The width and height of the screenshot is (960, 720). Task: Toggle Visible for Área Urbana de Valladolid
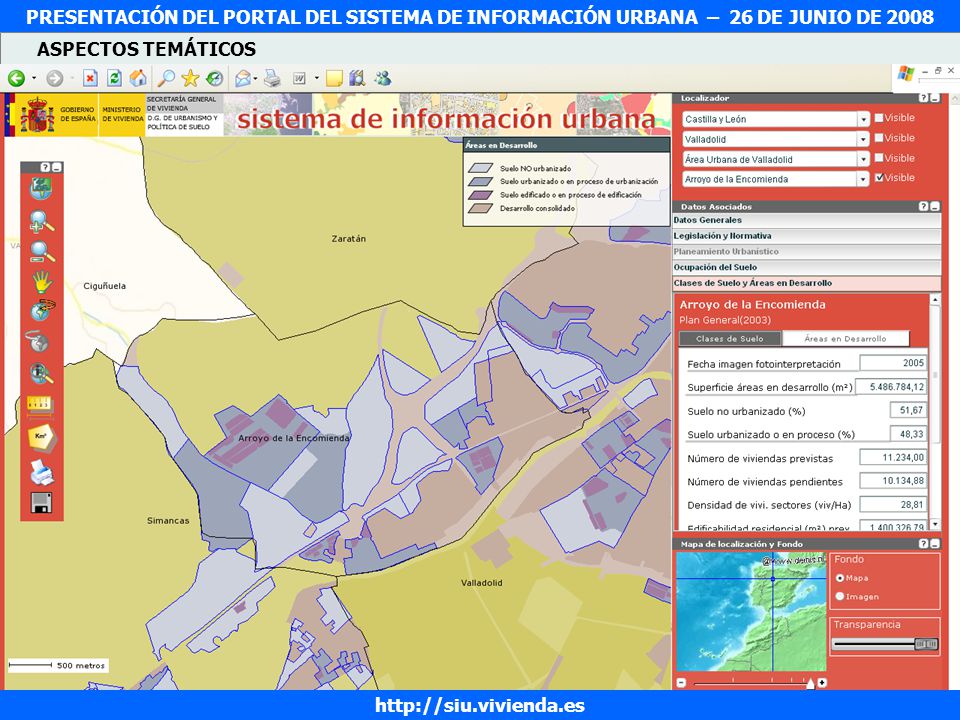pos(879,158)
